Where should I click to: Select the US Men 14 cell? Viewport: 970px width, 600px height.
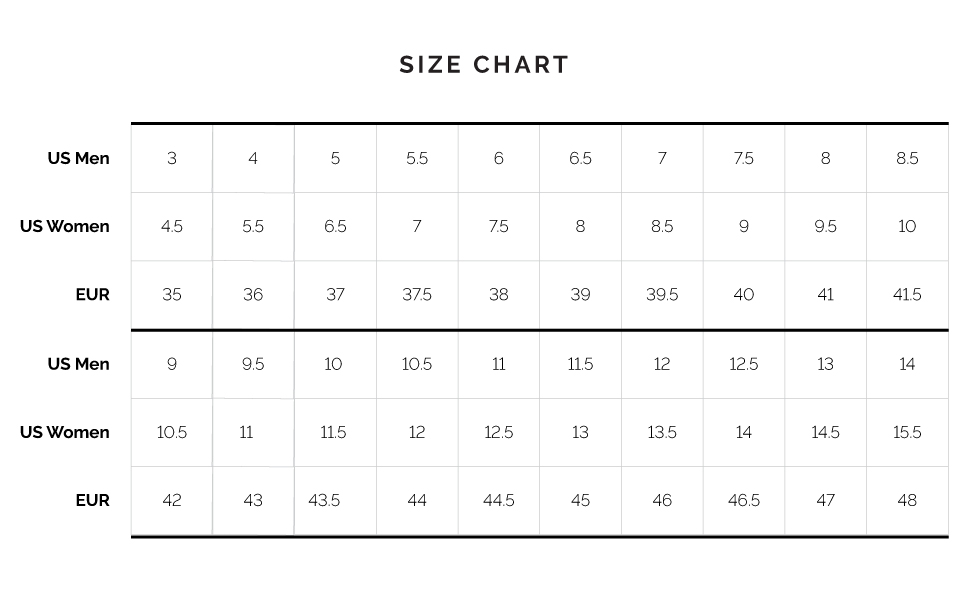pyautogui.click(x=907, y=365)
